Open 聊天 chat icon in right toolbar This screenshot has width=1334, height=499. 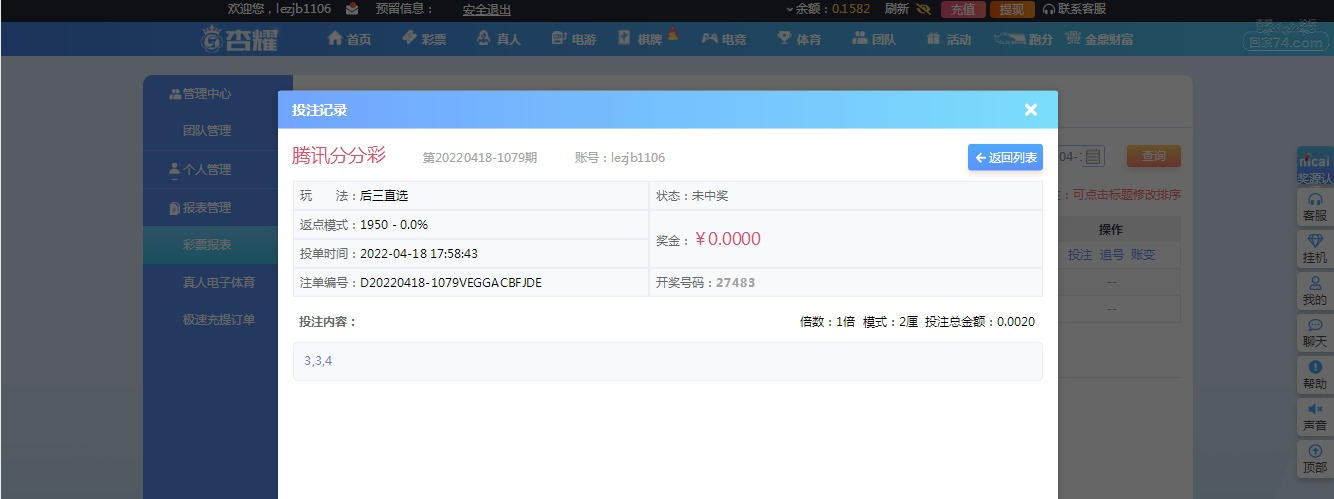pyautogui.click(x=1315, y=333)
